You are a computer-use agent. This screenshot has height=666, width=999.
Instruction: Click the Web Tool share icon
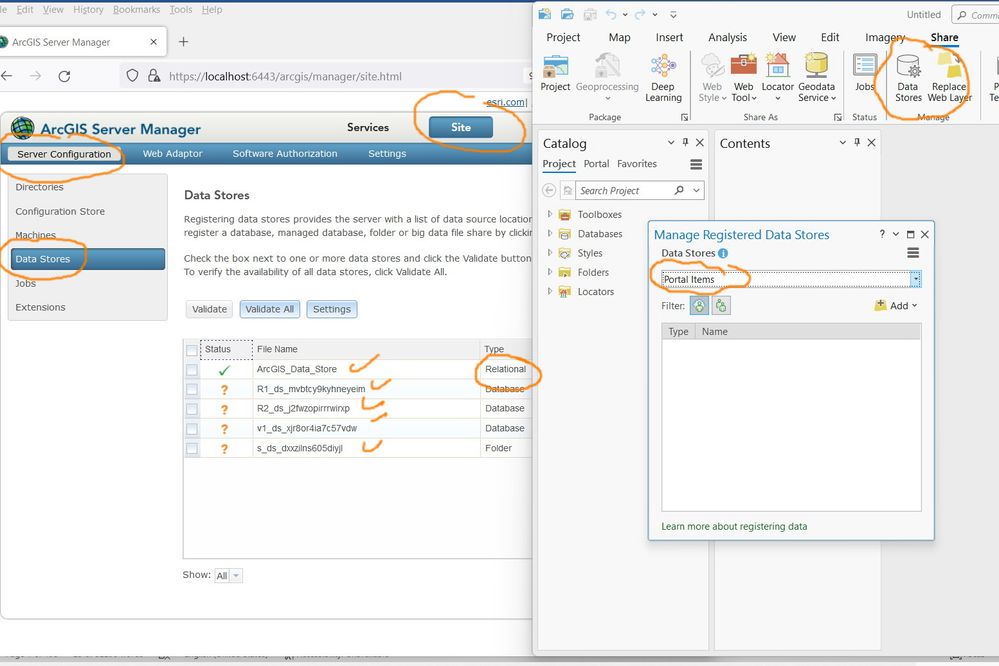(x=744, y=78)
